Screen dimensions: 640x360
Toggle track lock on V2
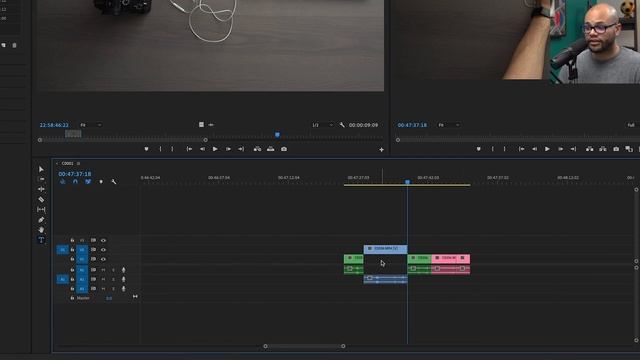(x=72, y=250)
